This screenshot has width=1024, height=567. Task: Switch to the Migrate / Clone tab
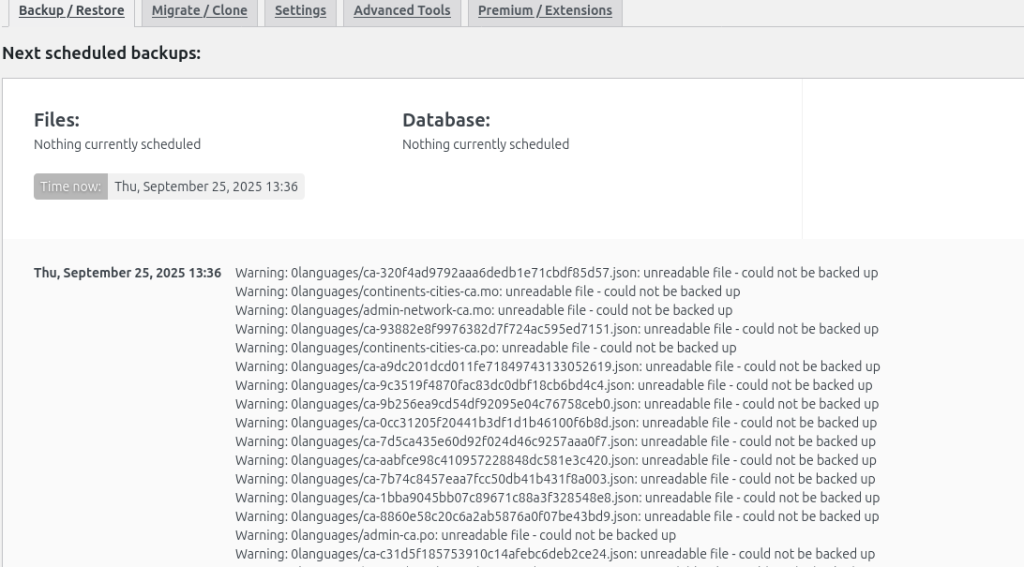click(x=199, y=11)
